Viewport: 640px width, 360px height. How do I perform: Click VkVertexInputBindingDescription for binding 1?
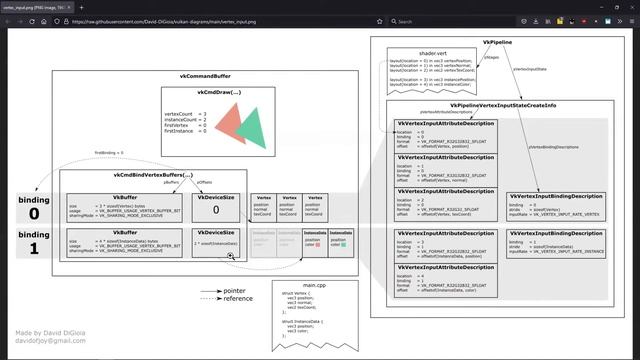[556, 244]
